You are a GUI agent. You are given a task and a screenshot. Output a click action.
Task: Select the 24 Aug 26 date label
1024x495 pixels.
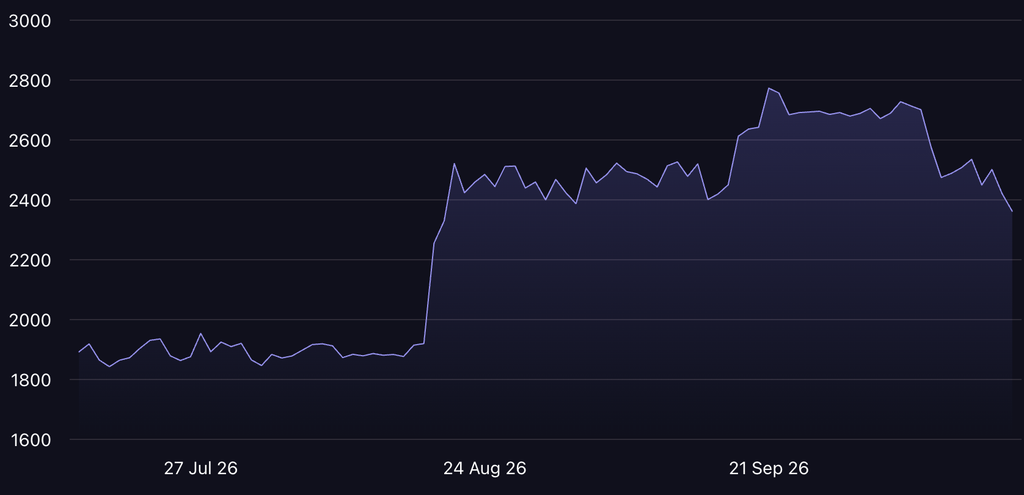point(485,468)
